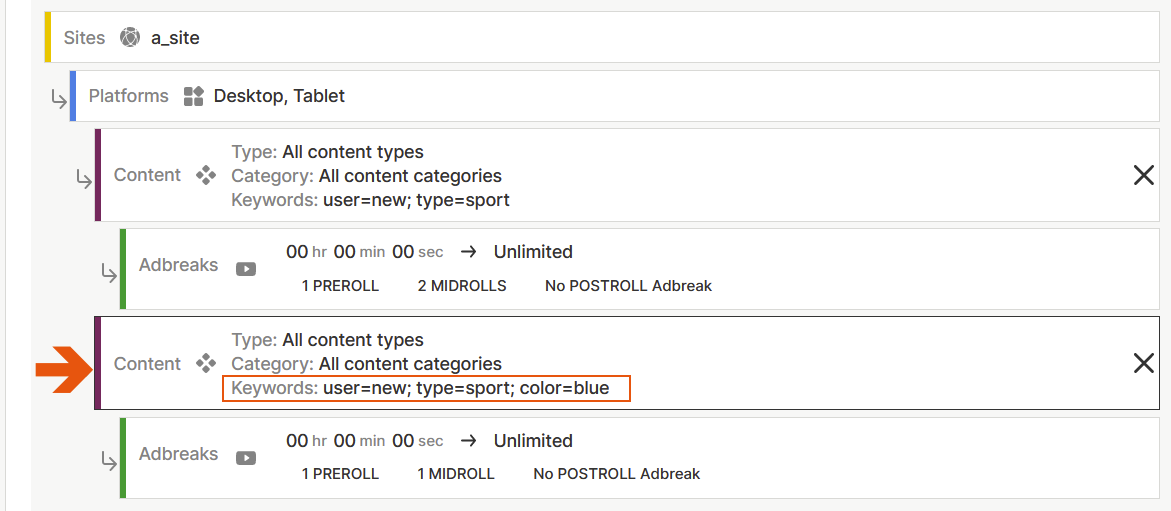1171x511 pixels.
Task: Click the 1 MIDROLL label
Action: [x=456, y=474]
